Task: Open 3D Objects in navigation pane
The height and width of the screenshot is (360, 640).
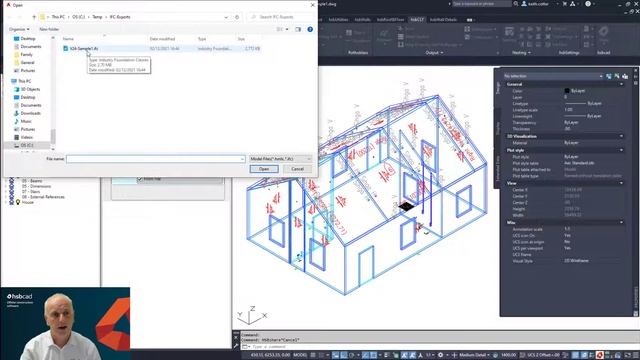Action: [x=30, y=89]
